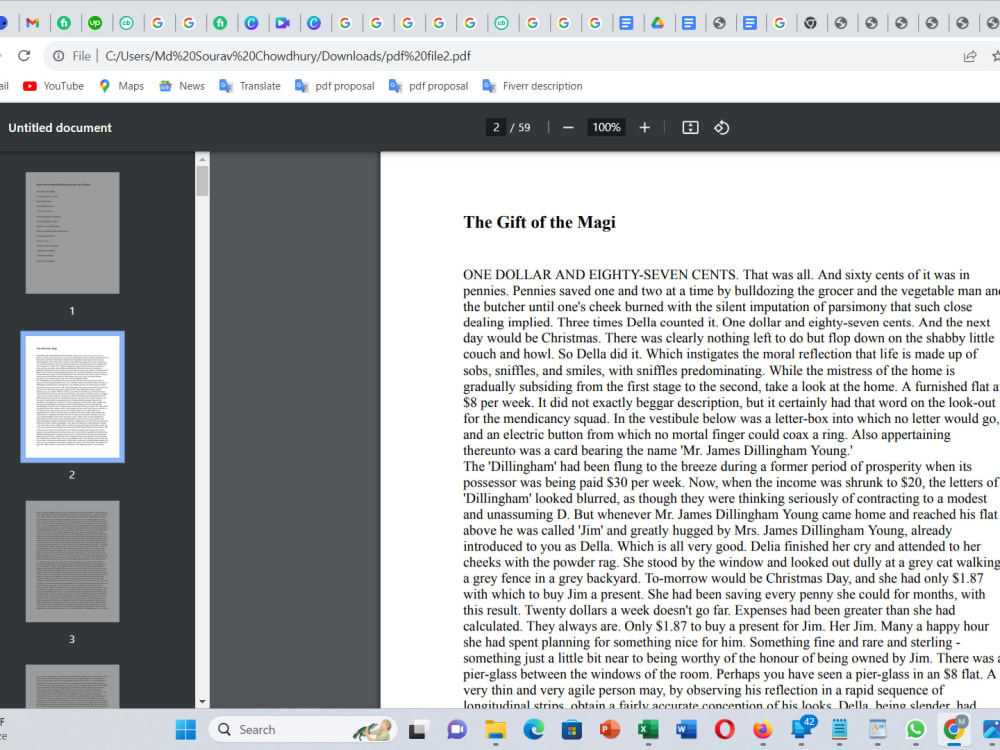Fit PDF to page

690,128
